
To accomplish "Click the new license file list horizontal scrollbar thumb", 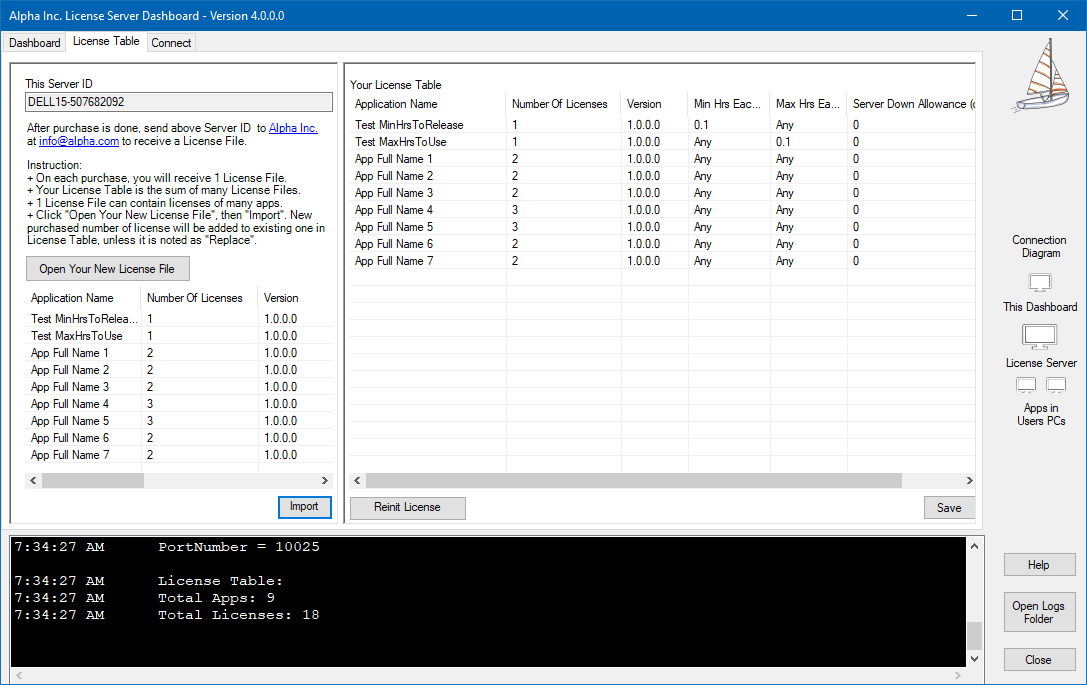I will click(x=93, y=480).
